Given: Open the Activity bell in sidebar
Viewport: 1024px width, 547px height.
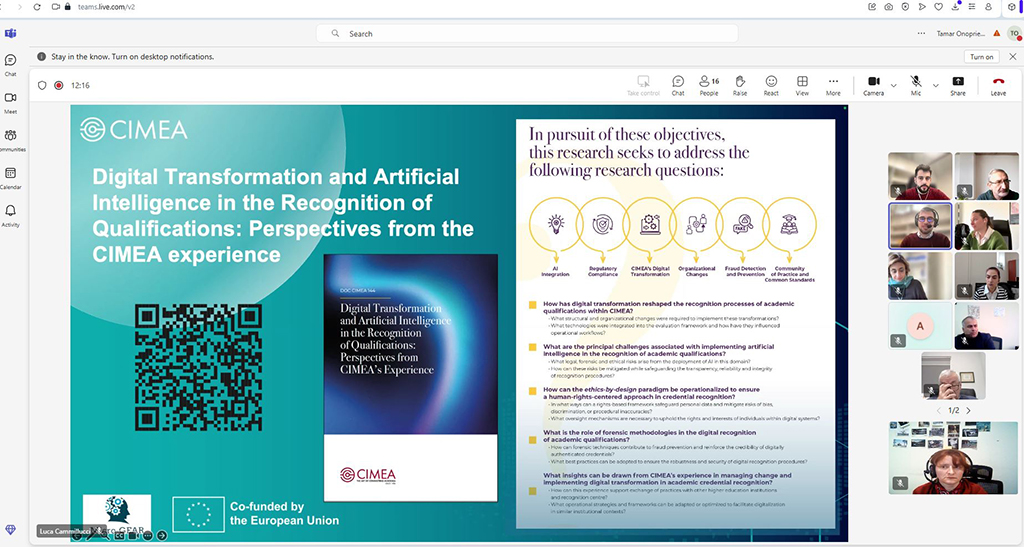Looking at the screenshot, I should click(10, 214).
